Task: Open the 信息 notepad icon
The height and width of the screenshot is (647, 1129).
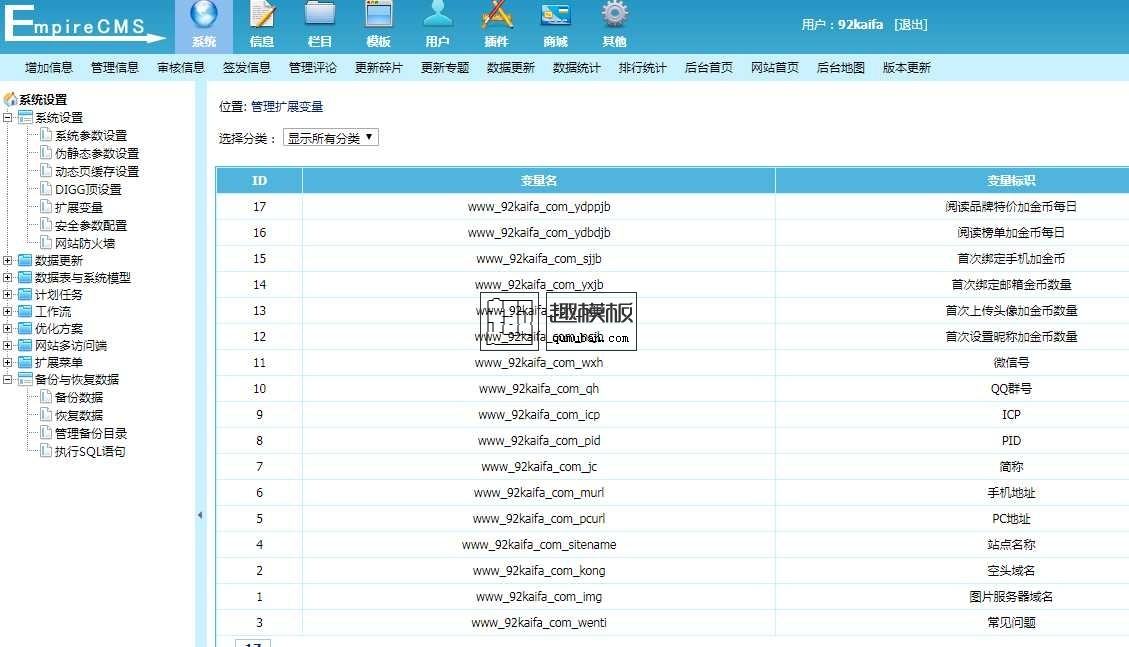Action: (x=262, y=25)
